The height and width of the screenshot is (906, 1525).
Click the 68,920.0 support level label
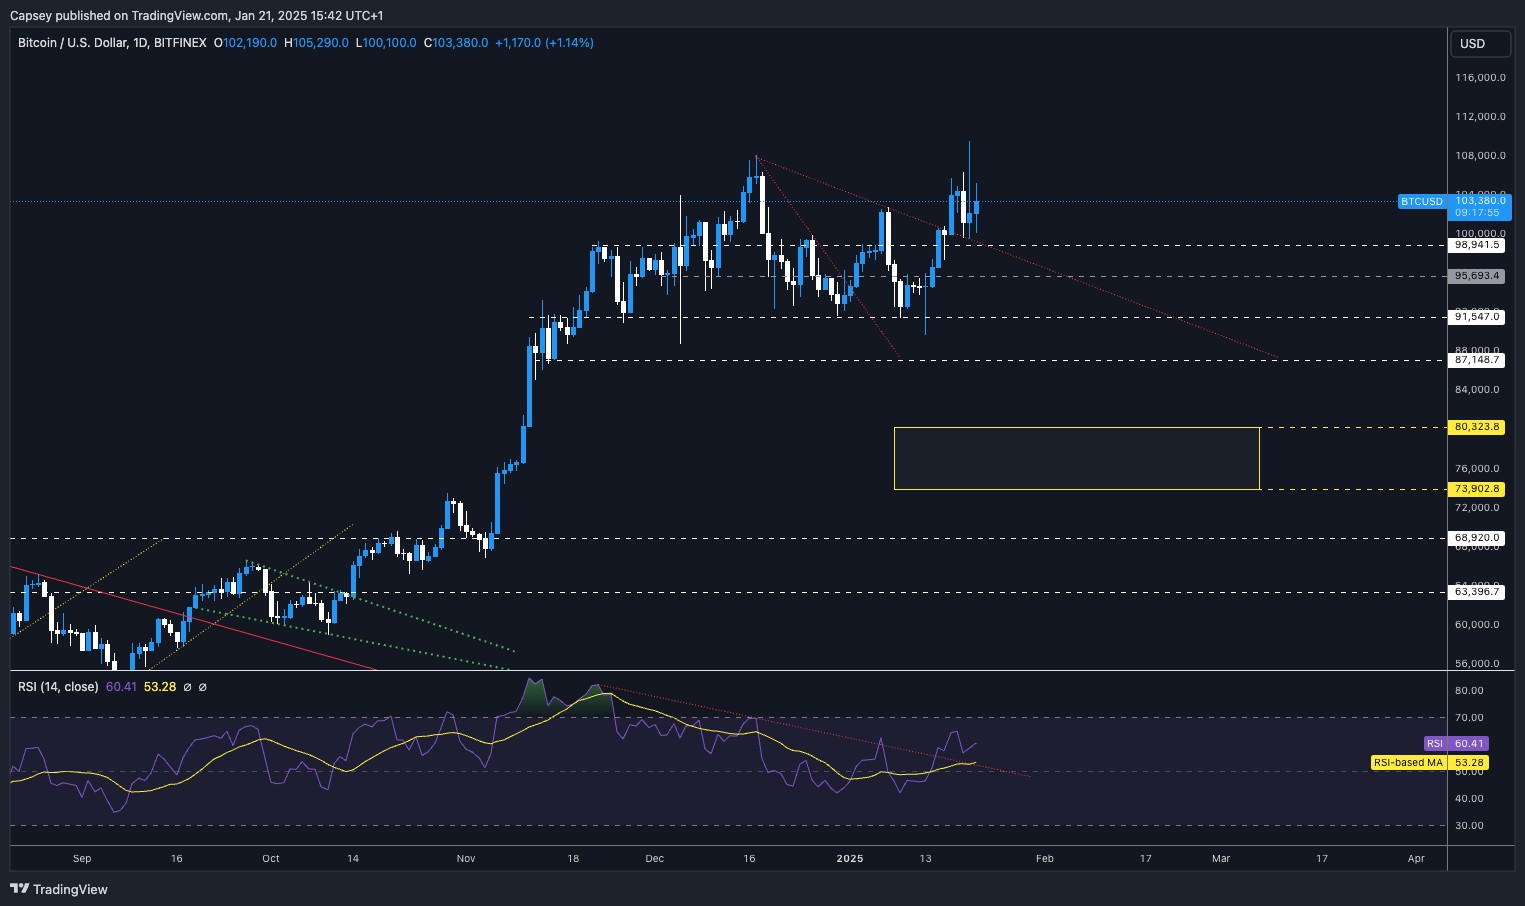tap(1476, 538)
